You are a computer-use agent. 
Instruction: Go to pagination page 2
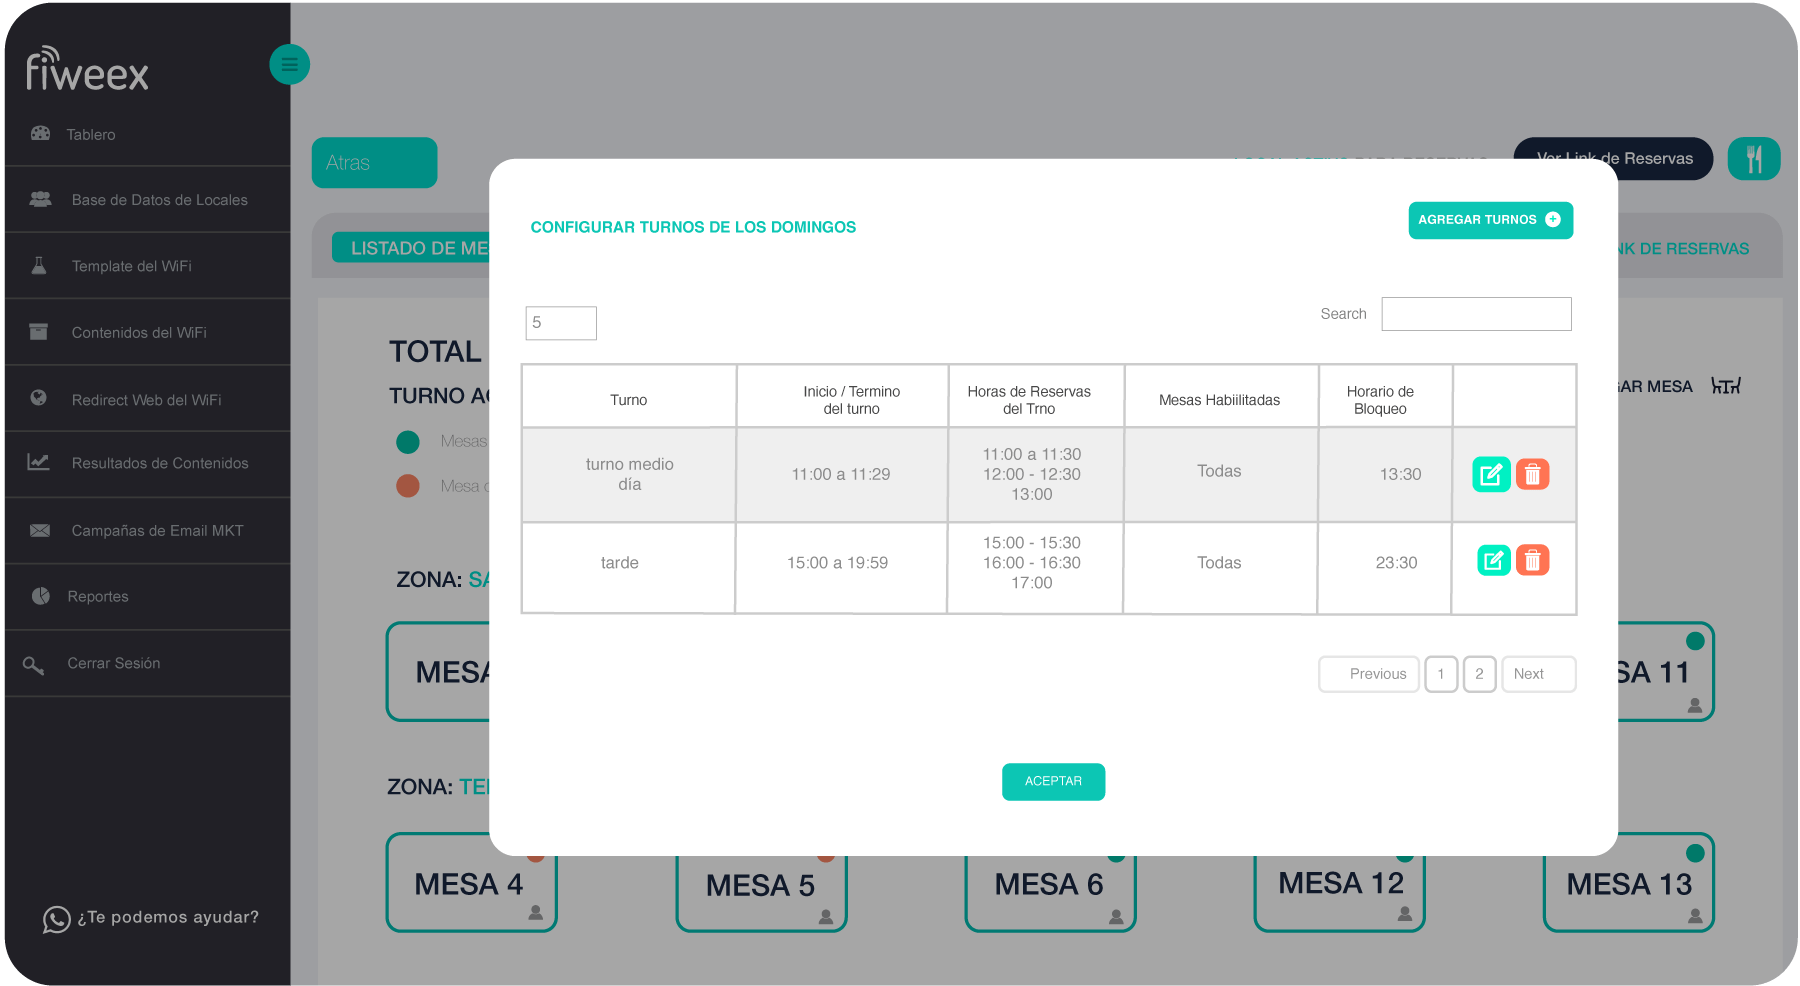point(1479,674)
